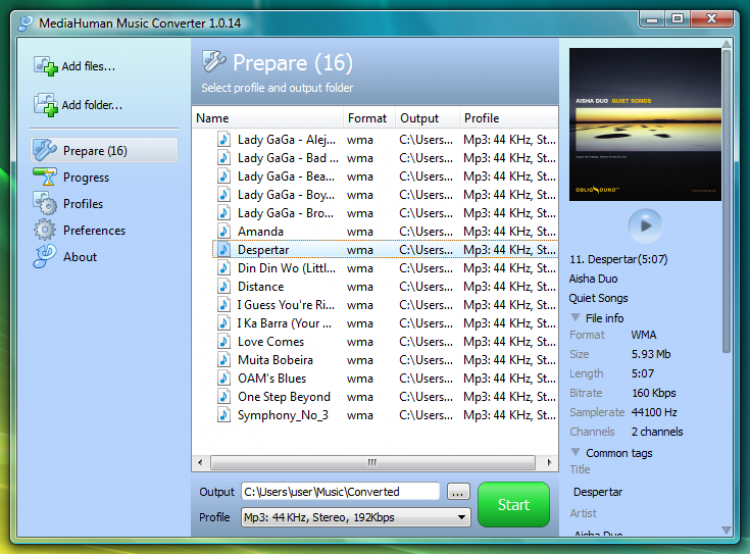This screenshot has width=750, height=554.
Task: Open the Progress hourglass section
Action: [x=45, y=177]
